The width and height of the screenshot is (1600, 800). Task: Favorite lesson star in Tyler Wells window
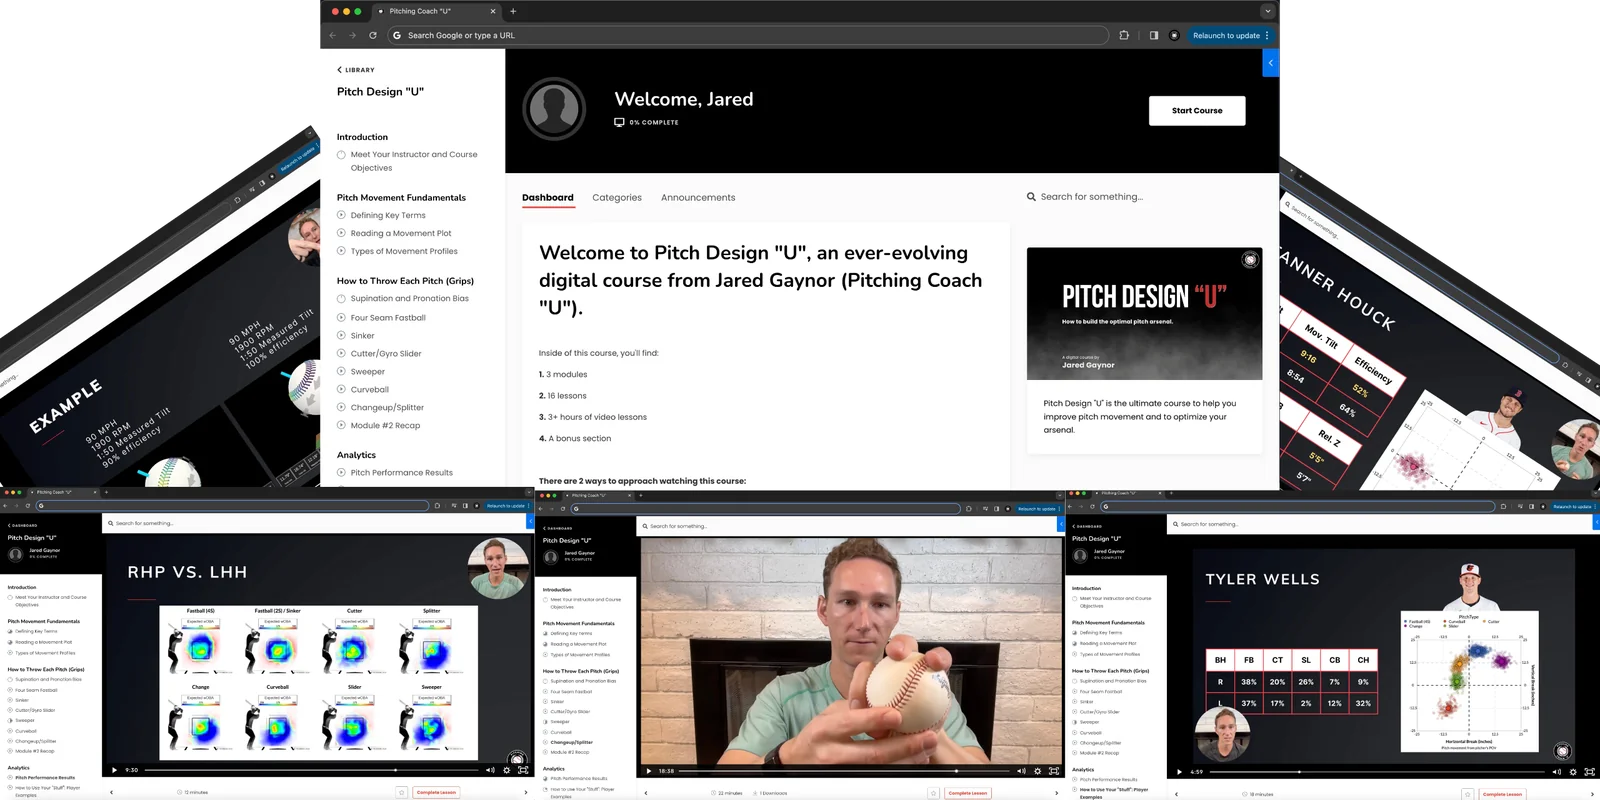point(1468,794)
